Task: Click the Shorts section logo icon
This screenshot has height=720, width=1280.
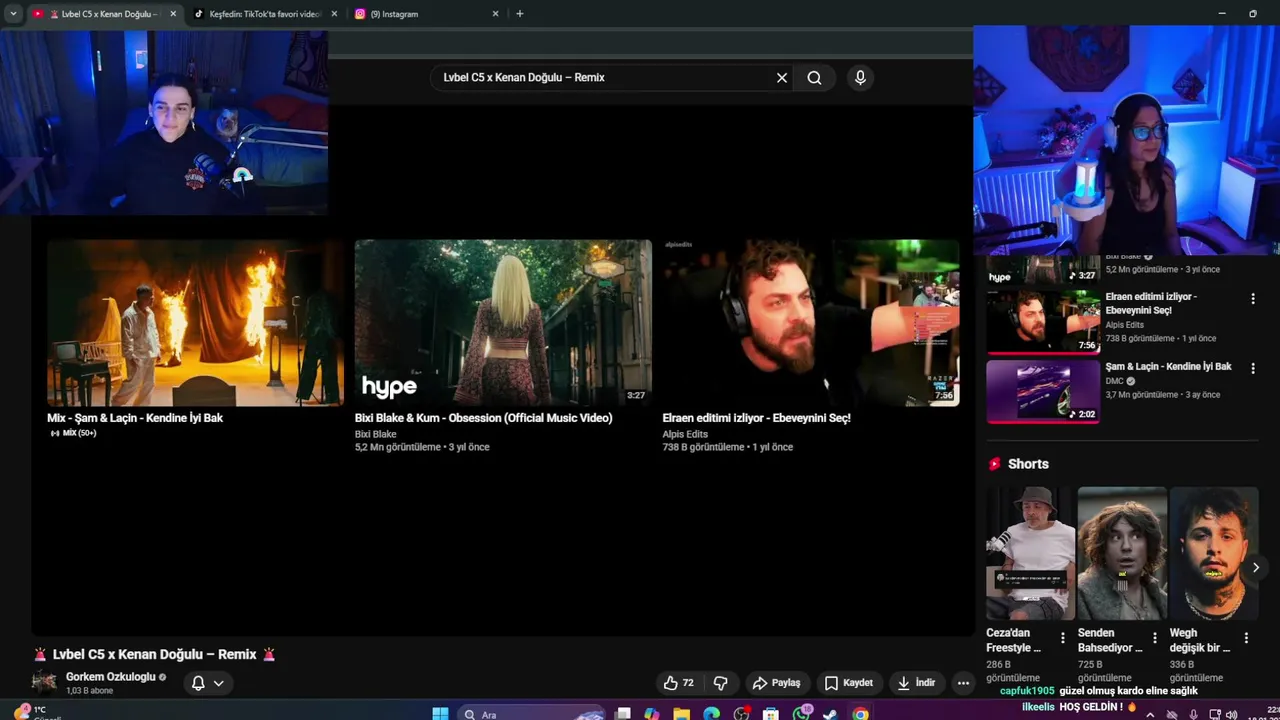Action: [994, 464]
